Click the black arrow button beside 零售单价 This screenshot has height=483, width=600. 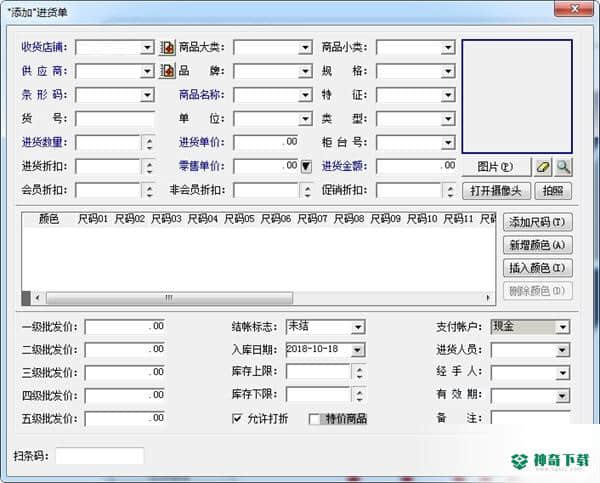coord(306,166)
